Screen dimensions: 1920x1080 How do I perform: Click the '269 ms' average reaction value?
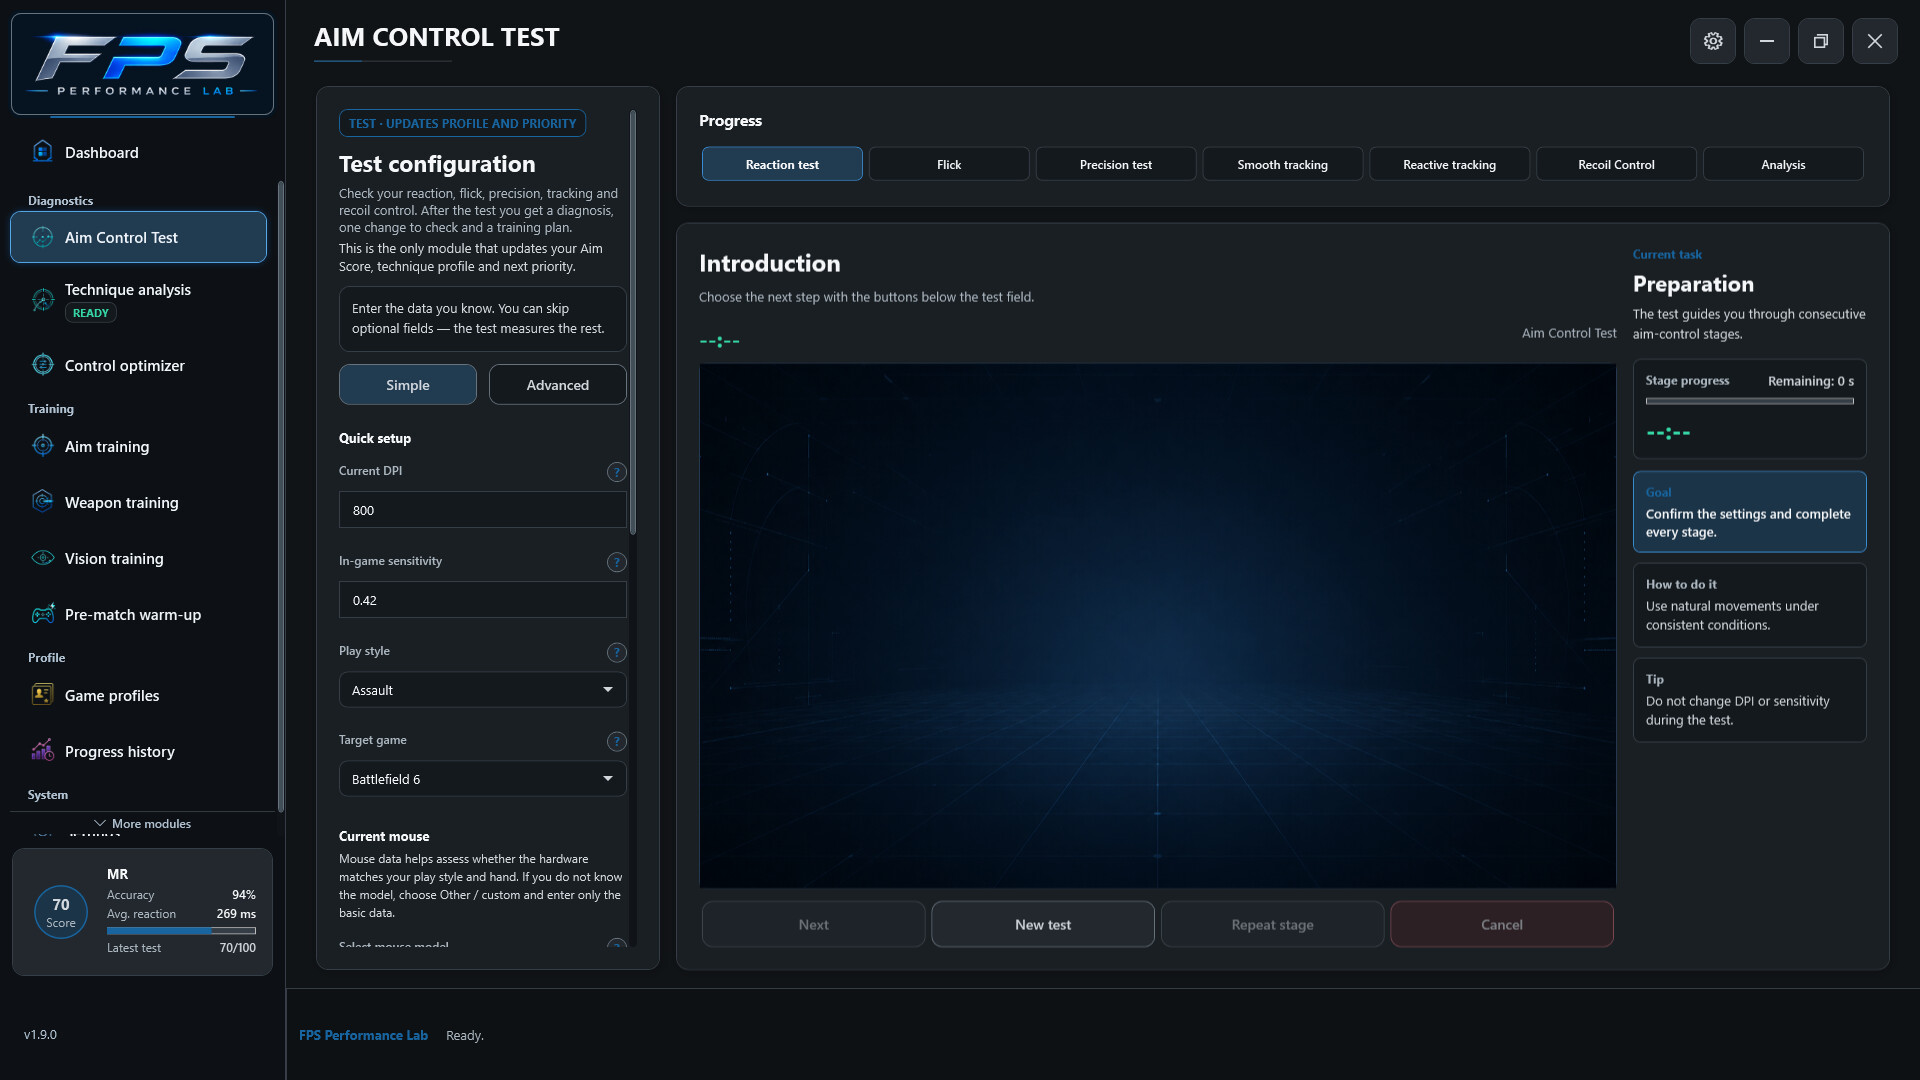[x=236, y=914]
